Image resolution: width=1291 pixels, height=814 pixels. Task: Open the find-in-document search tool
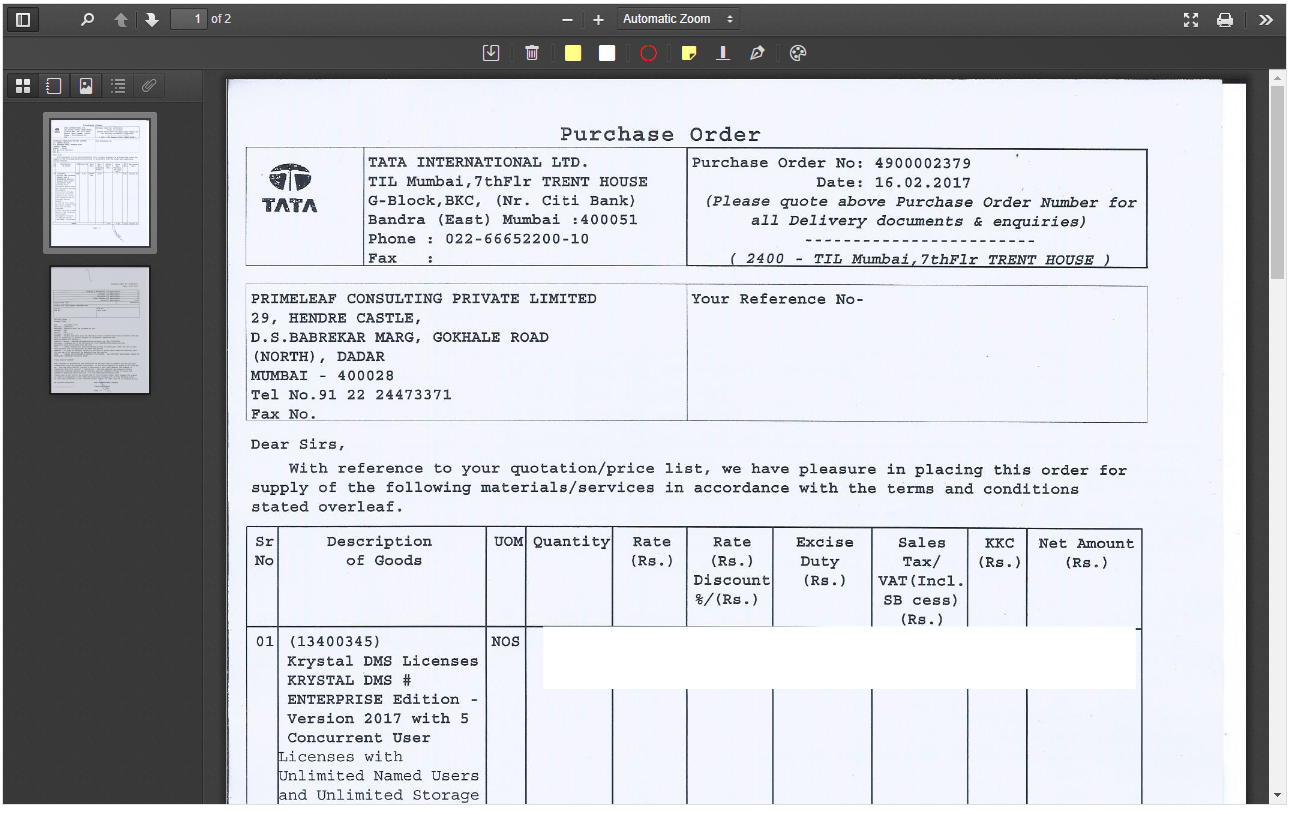point(87,19)
